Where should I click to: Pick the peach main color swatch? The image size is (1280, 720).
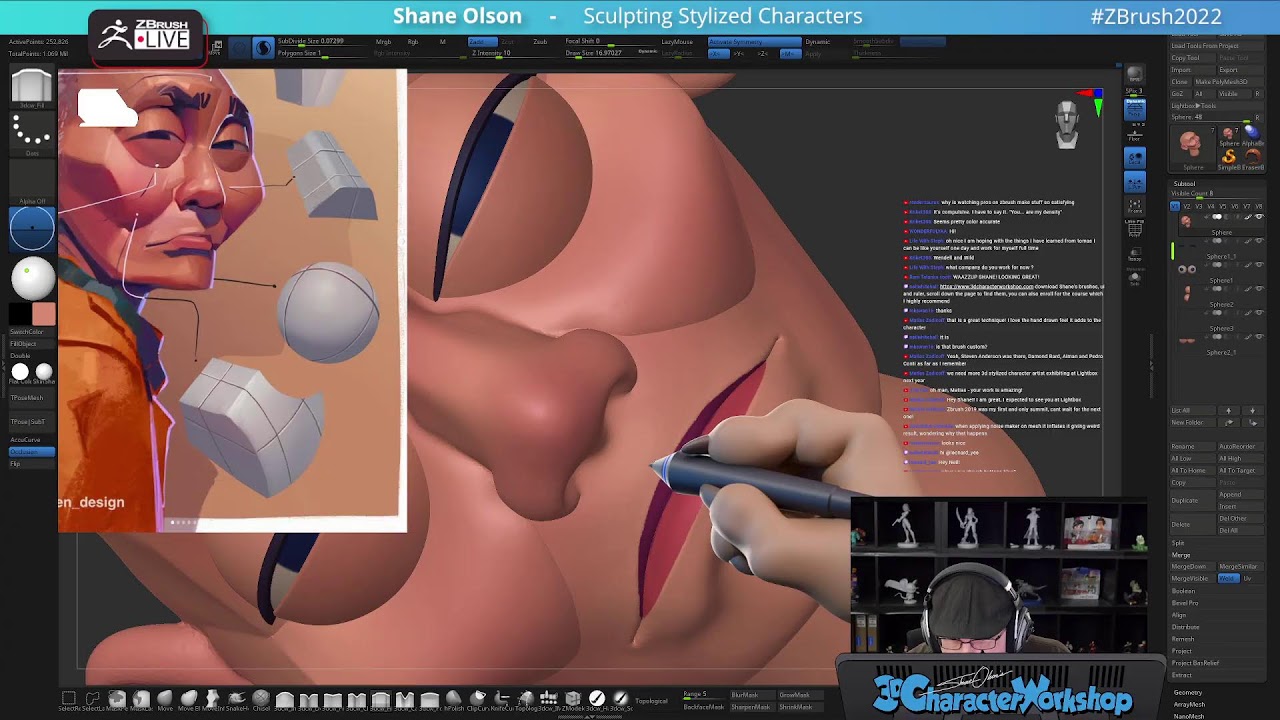tap(44, 314)
